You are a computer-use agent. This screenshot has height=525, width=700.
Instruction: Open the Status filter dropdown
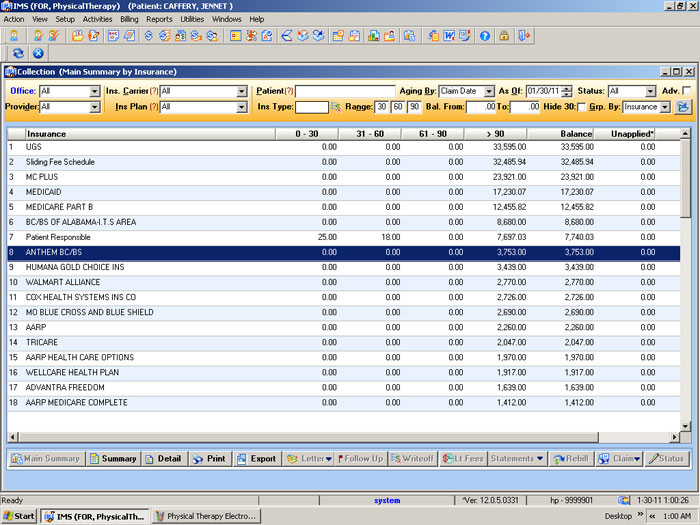(x=650, y=91)
